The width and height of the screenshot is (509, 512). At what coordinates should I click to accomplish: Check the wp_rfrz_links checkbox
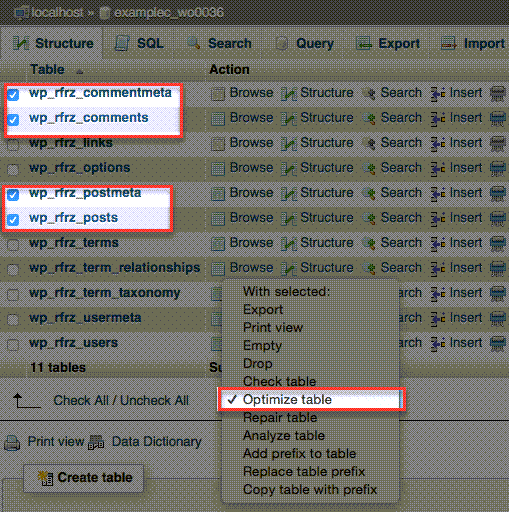(x=13, y=145)
